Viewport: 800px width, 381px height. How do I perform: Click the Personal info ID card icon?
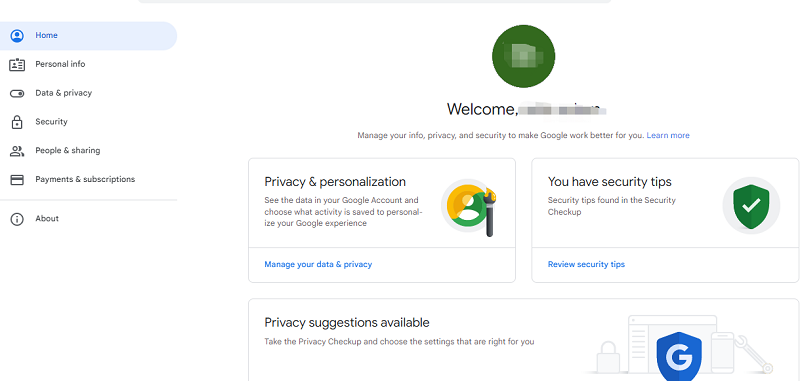point(17,64)
